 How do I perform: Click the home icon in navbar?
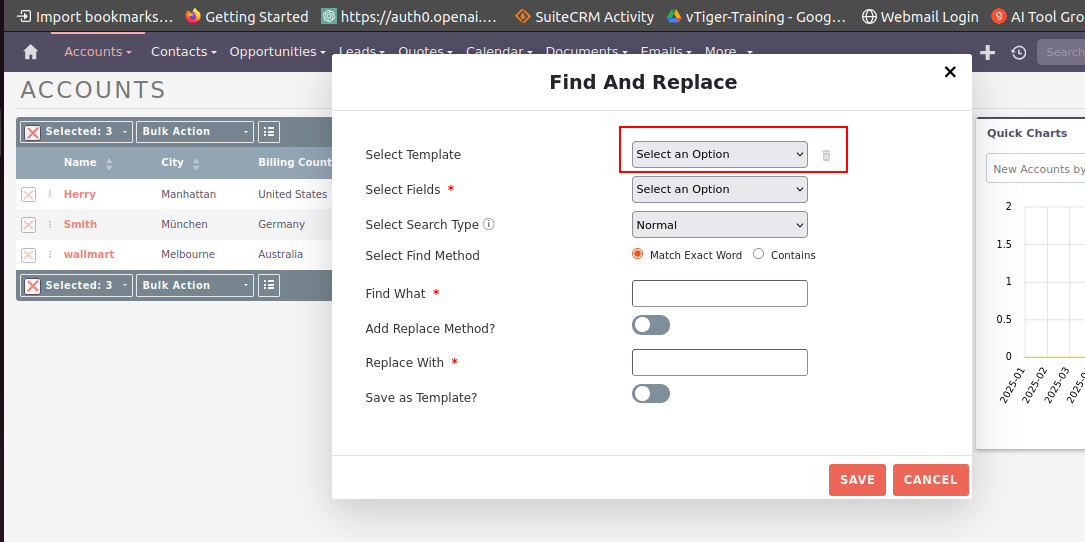click(30, 52)
